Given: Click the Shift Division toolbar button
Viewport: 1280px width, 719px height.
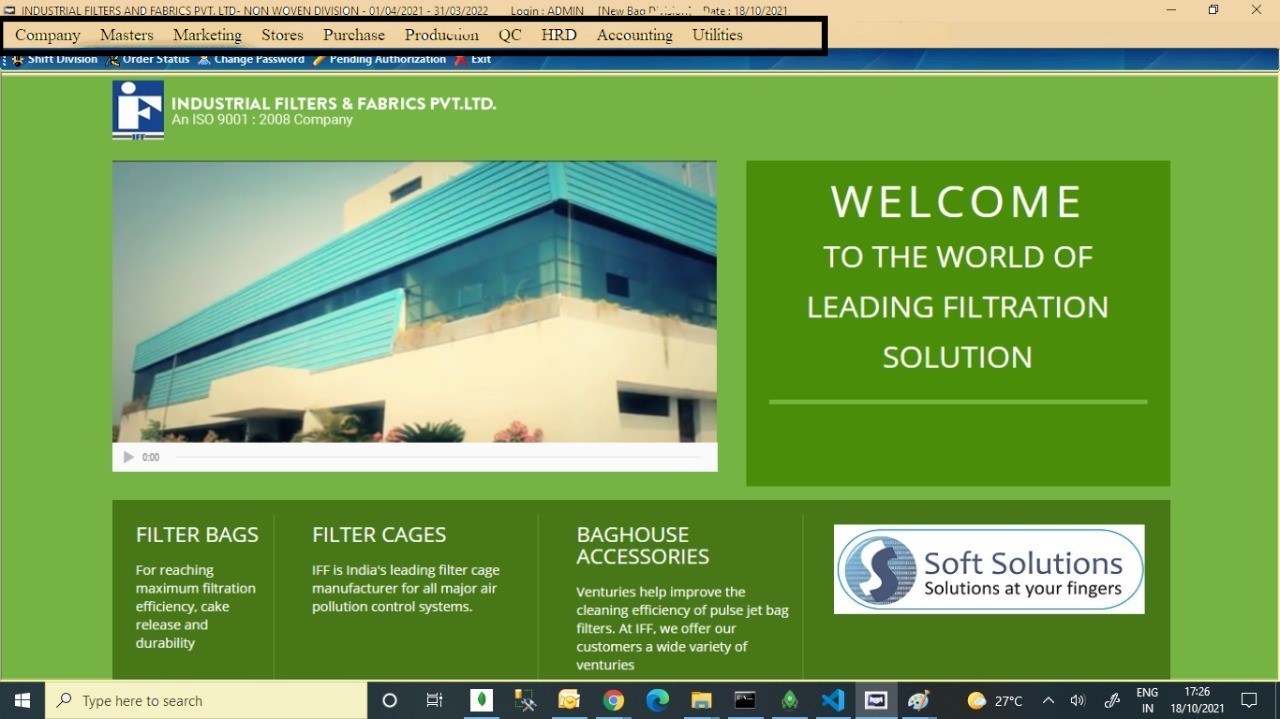Looking at the screenshot, I should pyautogui.click(x=55, y=60).
